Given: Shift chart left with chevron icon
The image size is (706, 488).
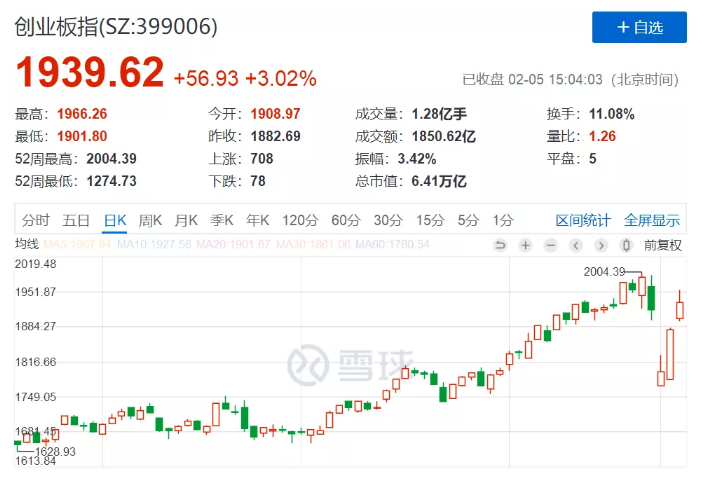Looking at the screenshot, I should click(575, 245).
